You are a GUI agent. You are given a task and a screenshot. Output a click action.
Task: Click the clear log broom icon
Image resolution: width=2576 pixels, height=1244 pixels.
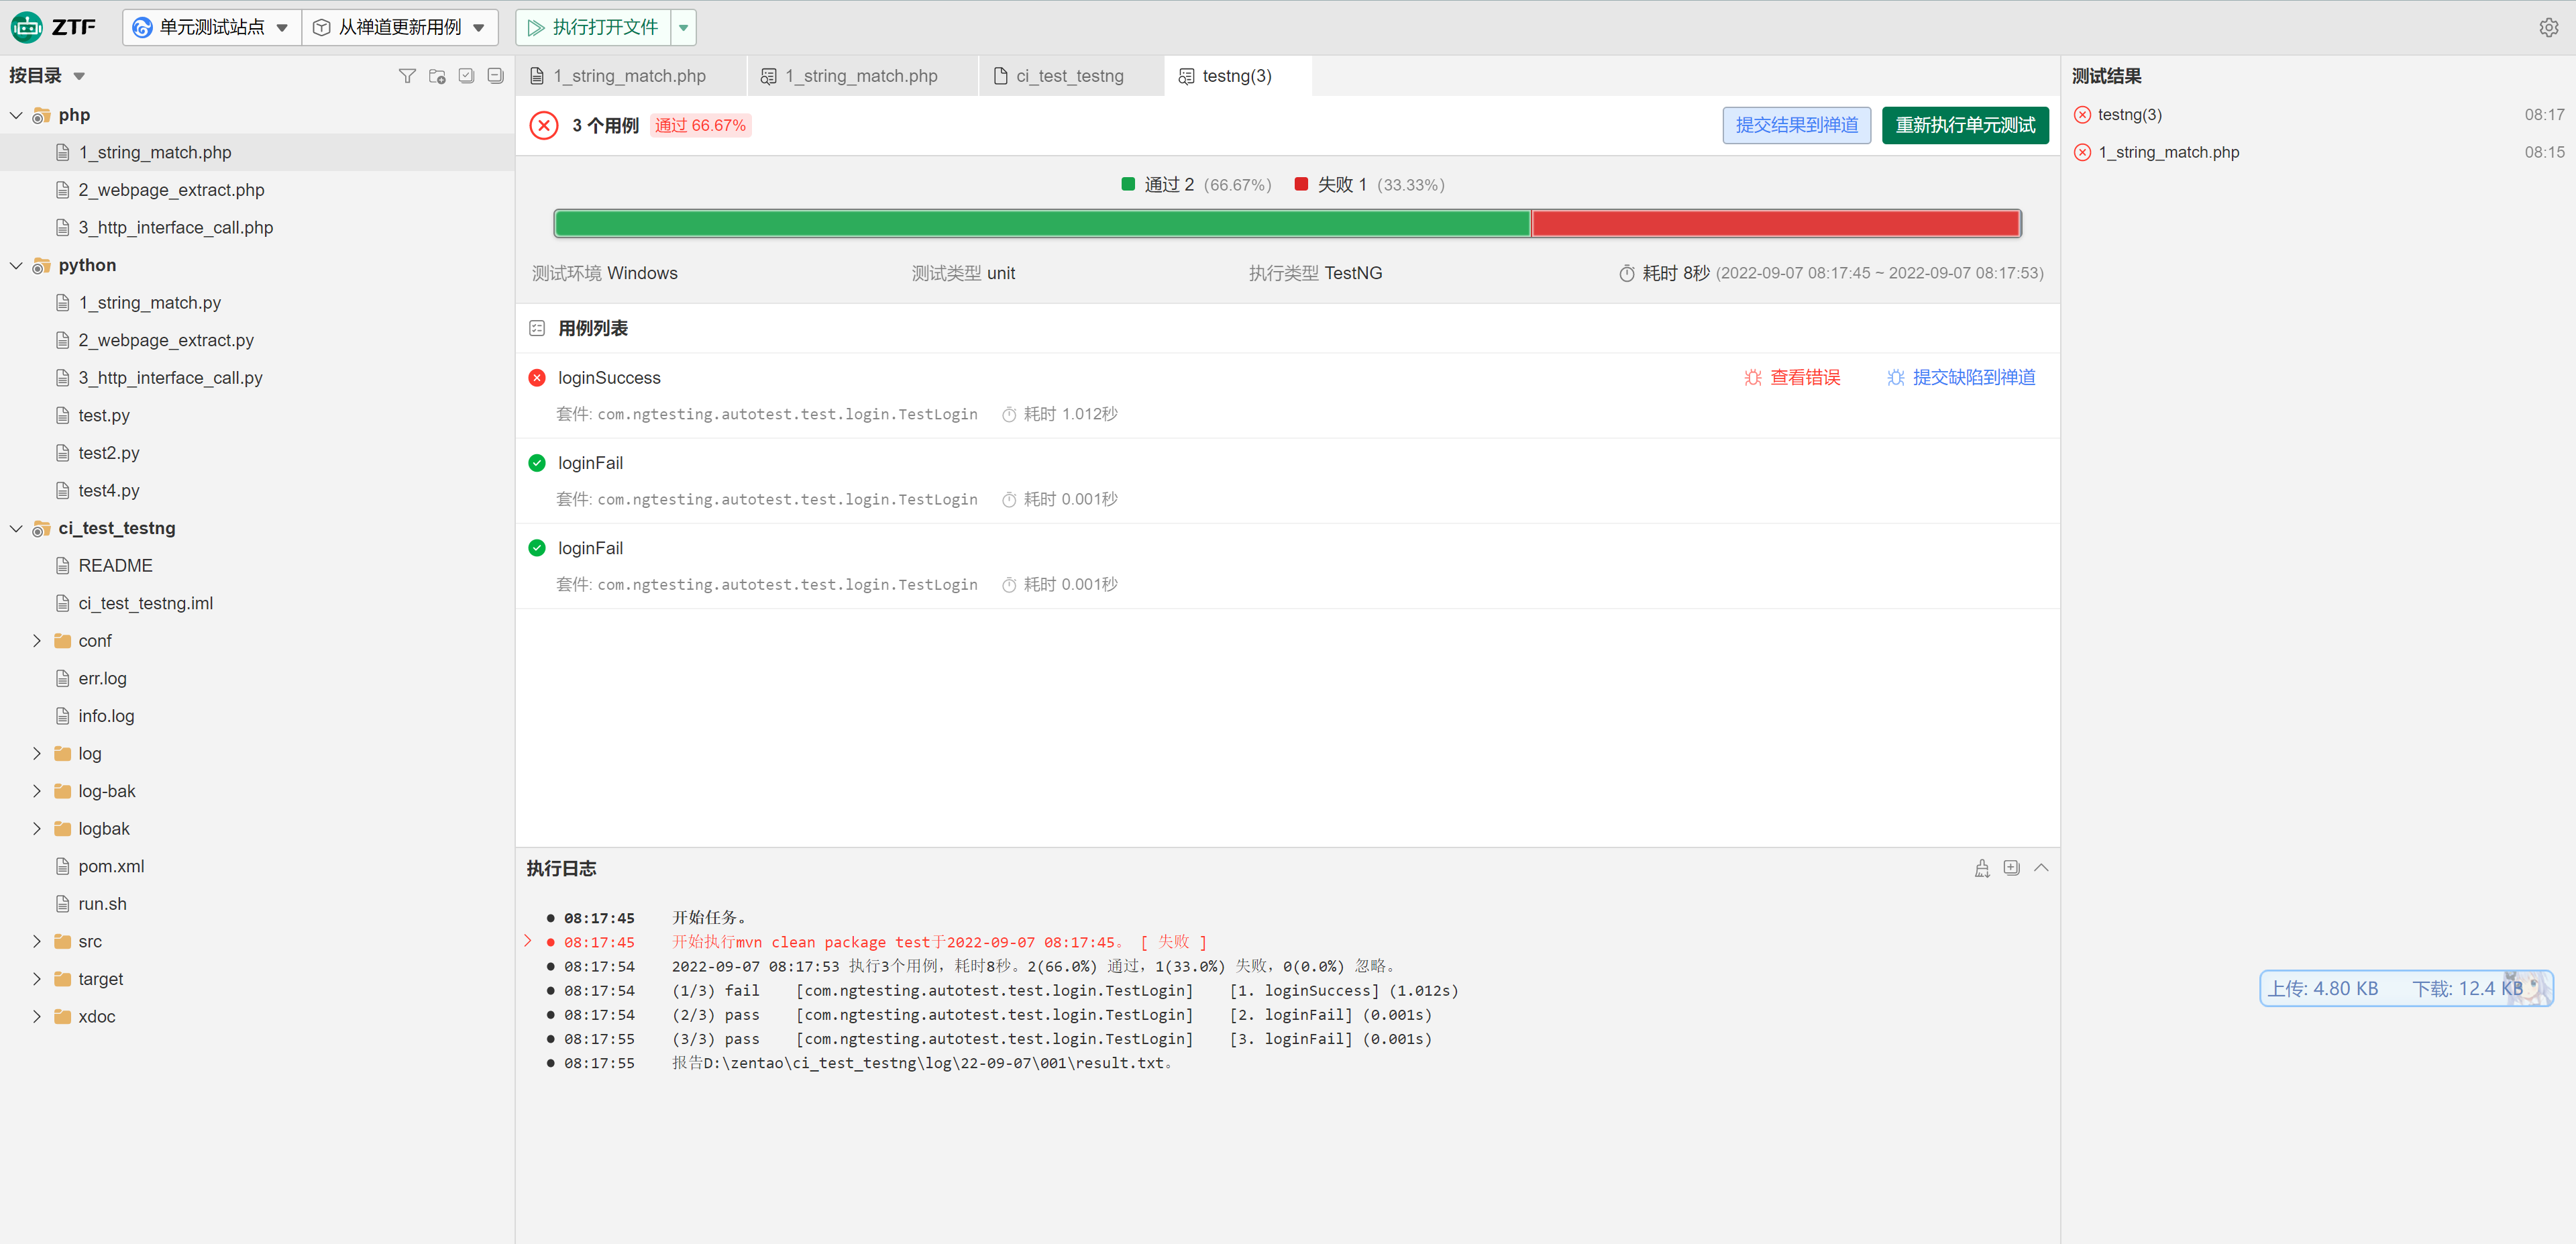point(1981,868)
